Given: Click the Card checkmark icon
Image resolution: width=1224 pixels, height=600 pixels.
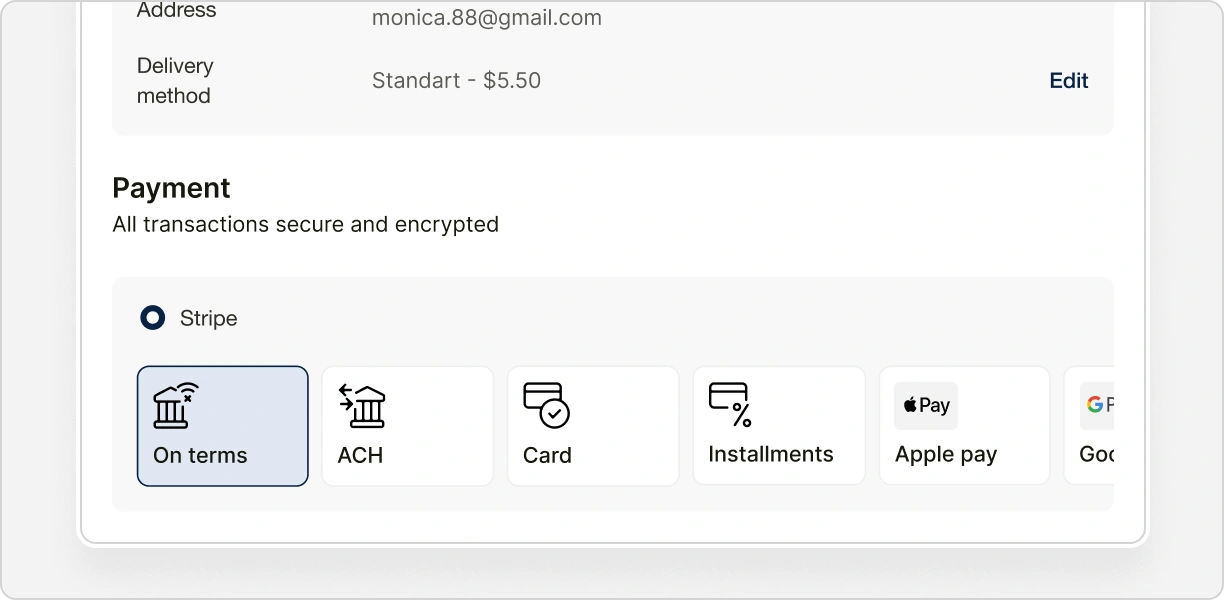Looking at the screenshot, I should (546, 405).
